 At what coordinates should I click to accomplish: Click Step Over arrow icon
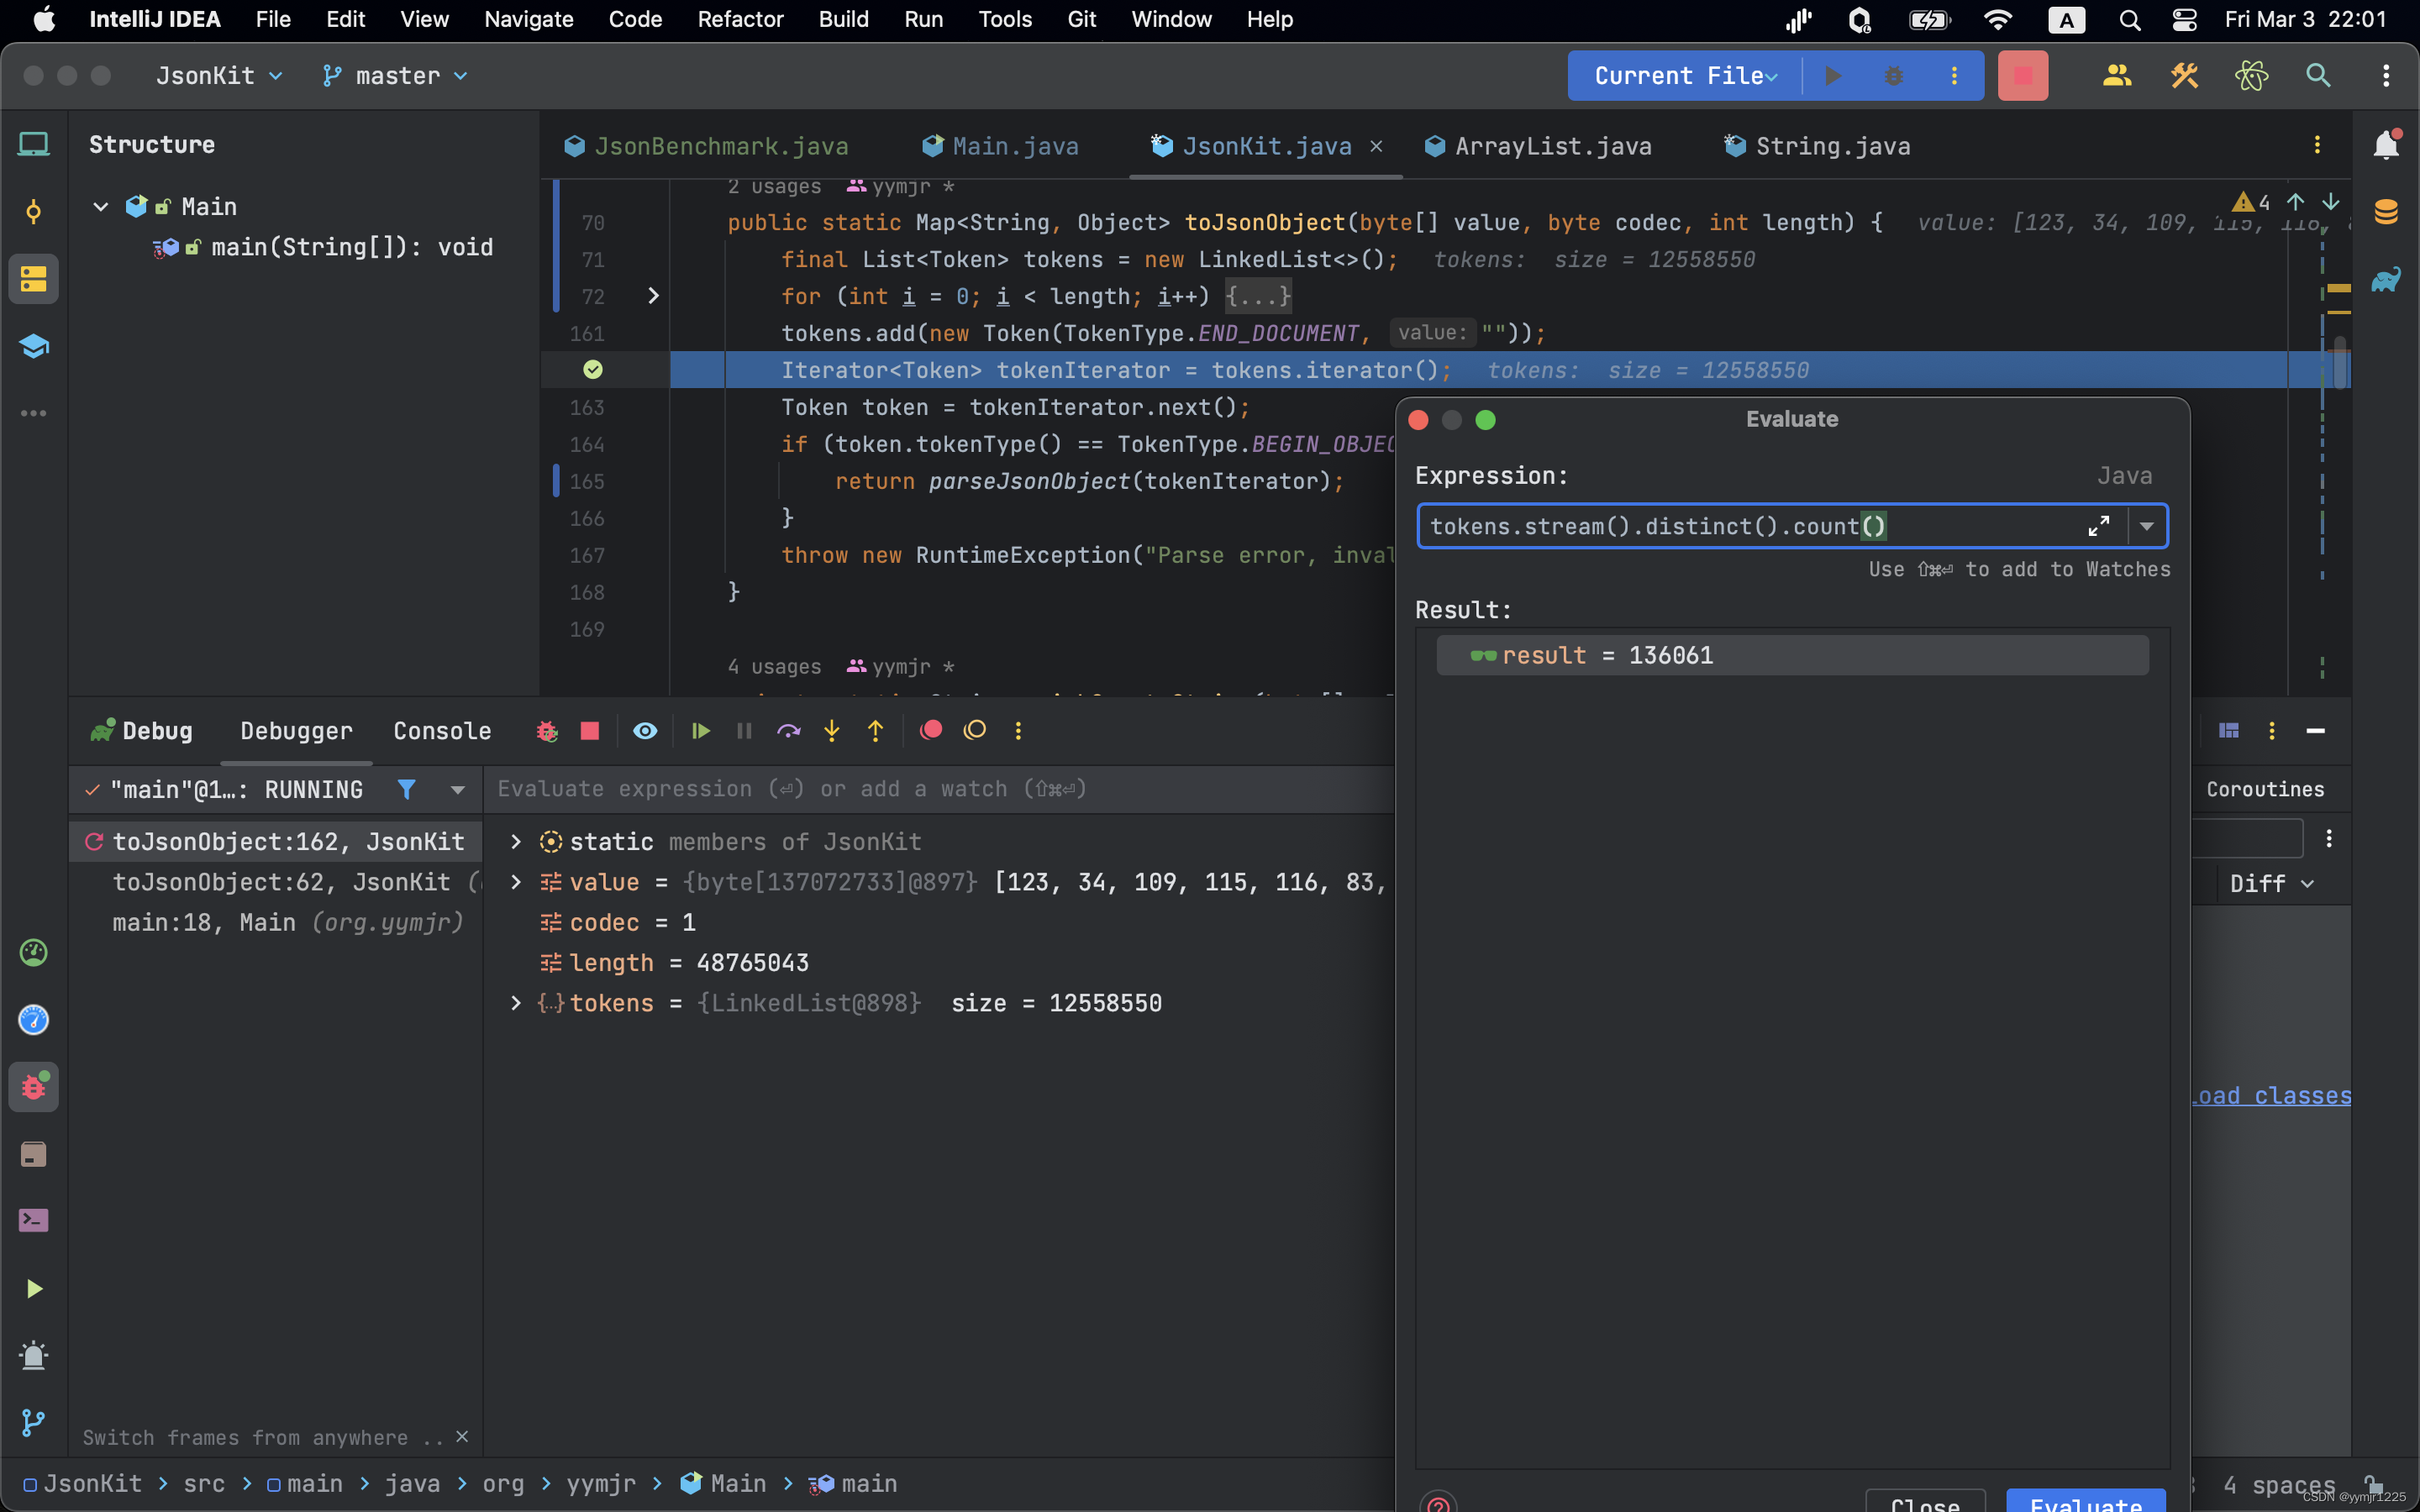point(788,731)
